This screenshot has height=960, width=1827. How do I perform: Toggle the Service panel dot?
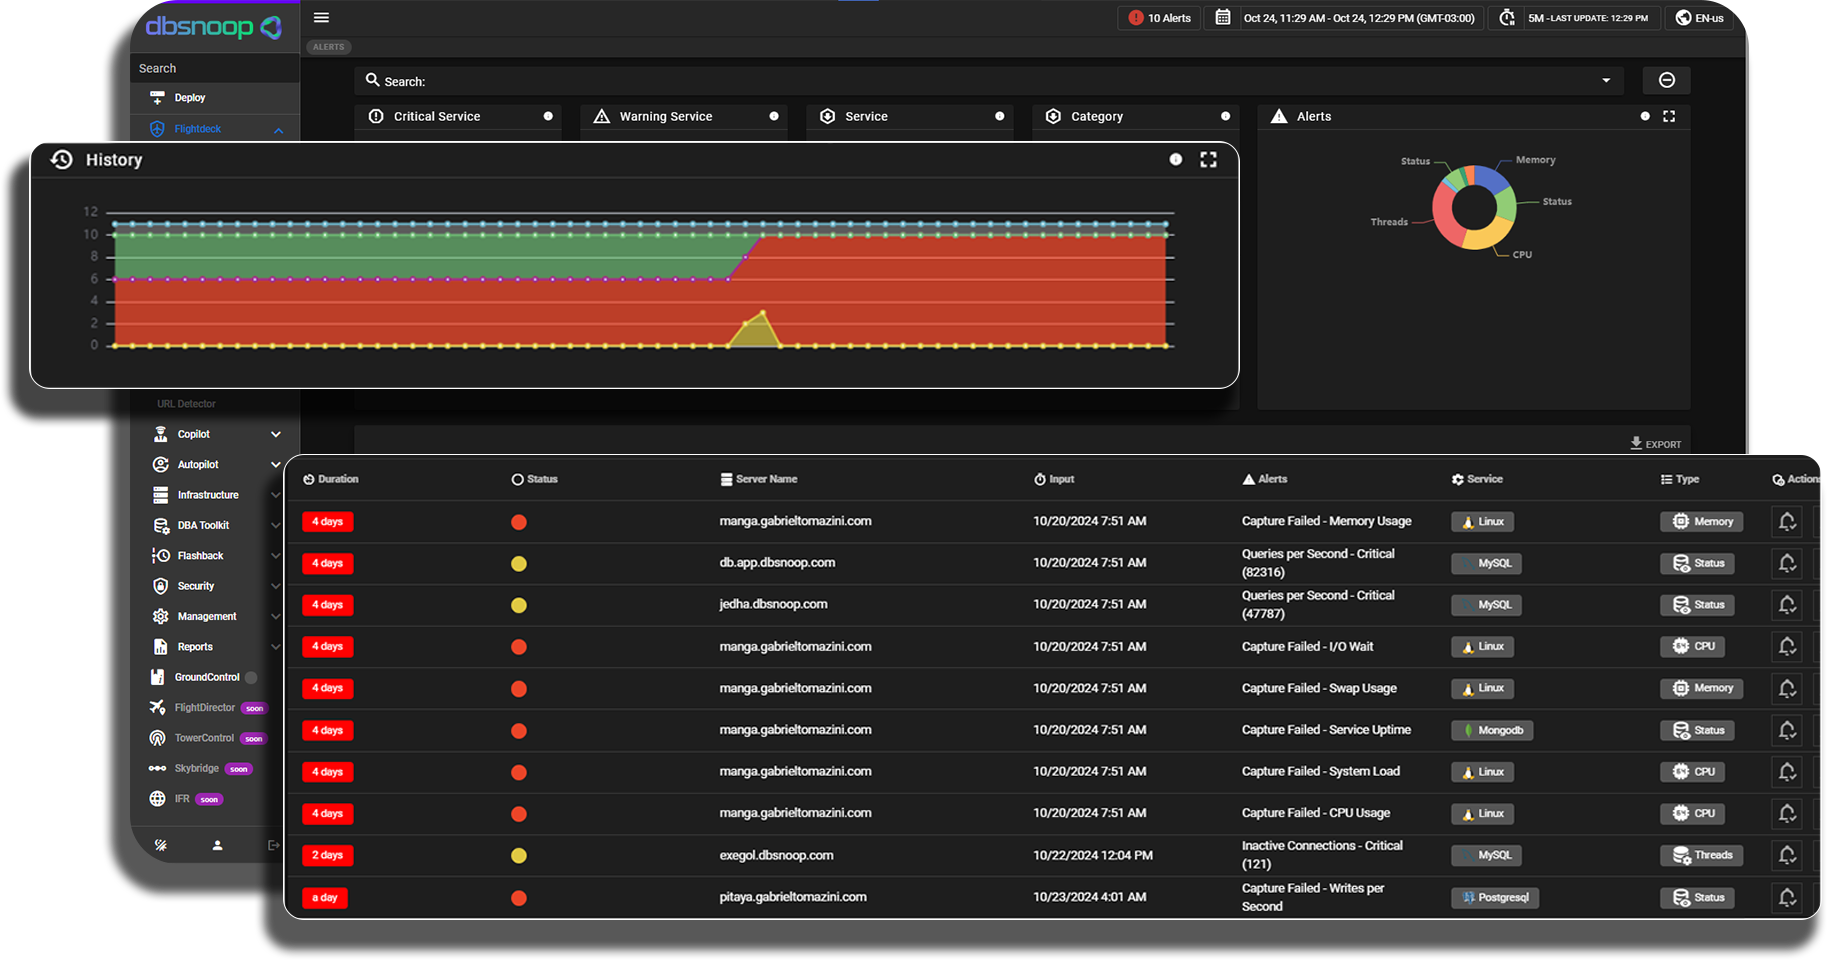[999, 116]
